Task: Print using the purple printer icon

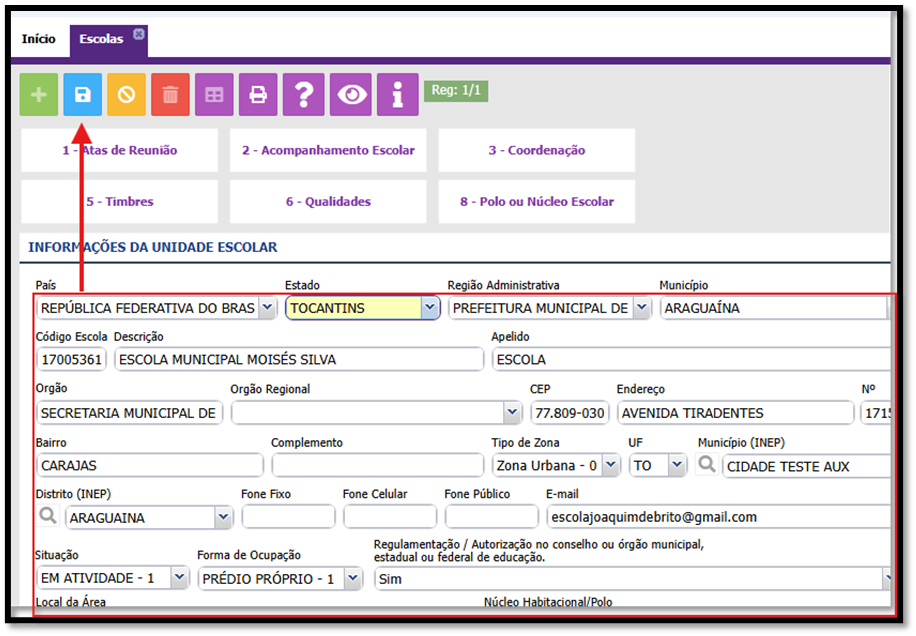Action: point(258,95)
